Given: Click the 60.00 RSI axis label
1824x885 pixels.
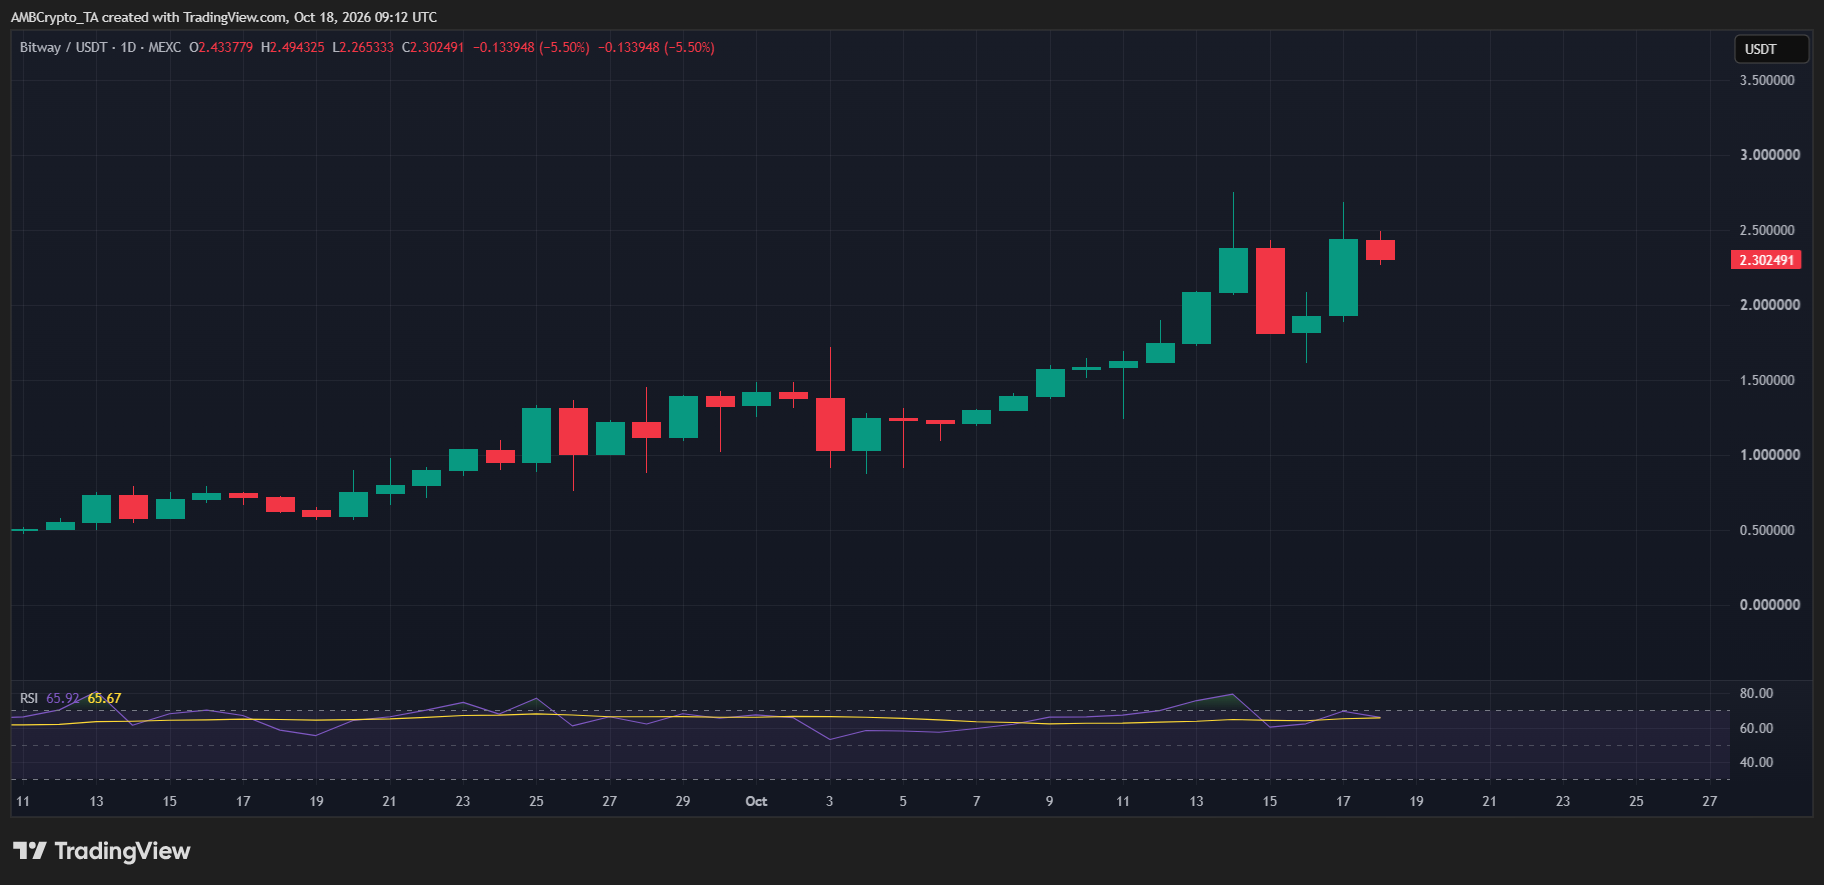Looking at the screenshot, I should coord(1756,728).
